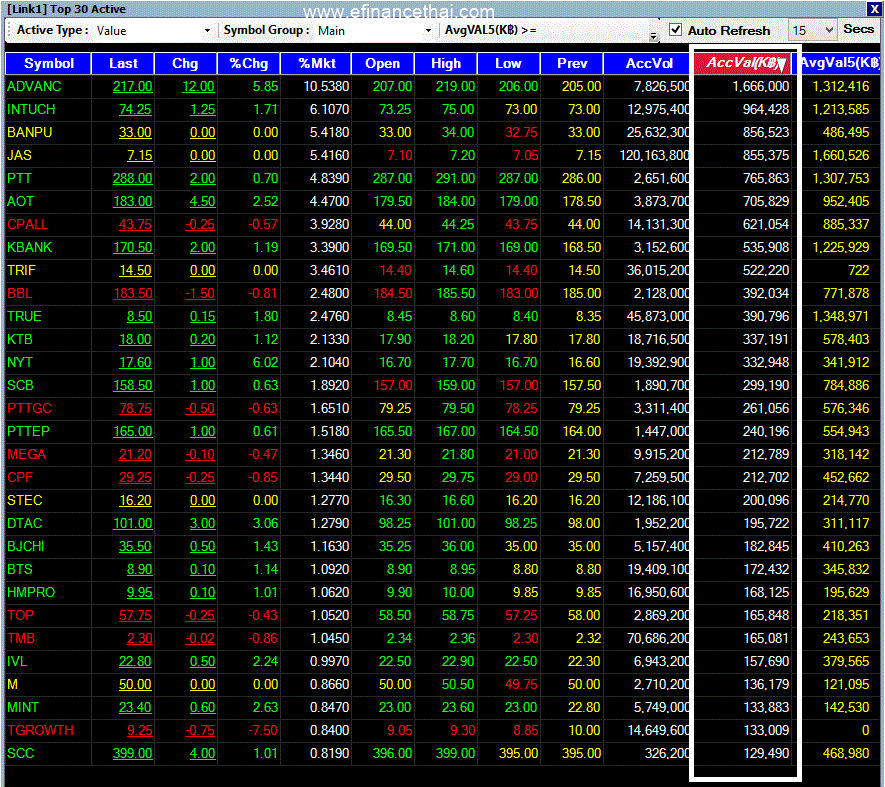Select the BBL symbol
This screenshot has width=885, height=787.
click(x=20, y=294)
